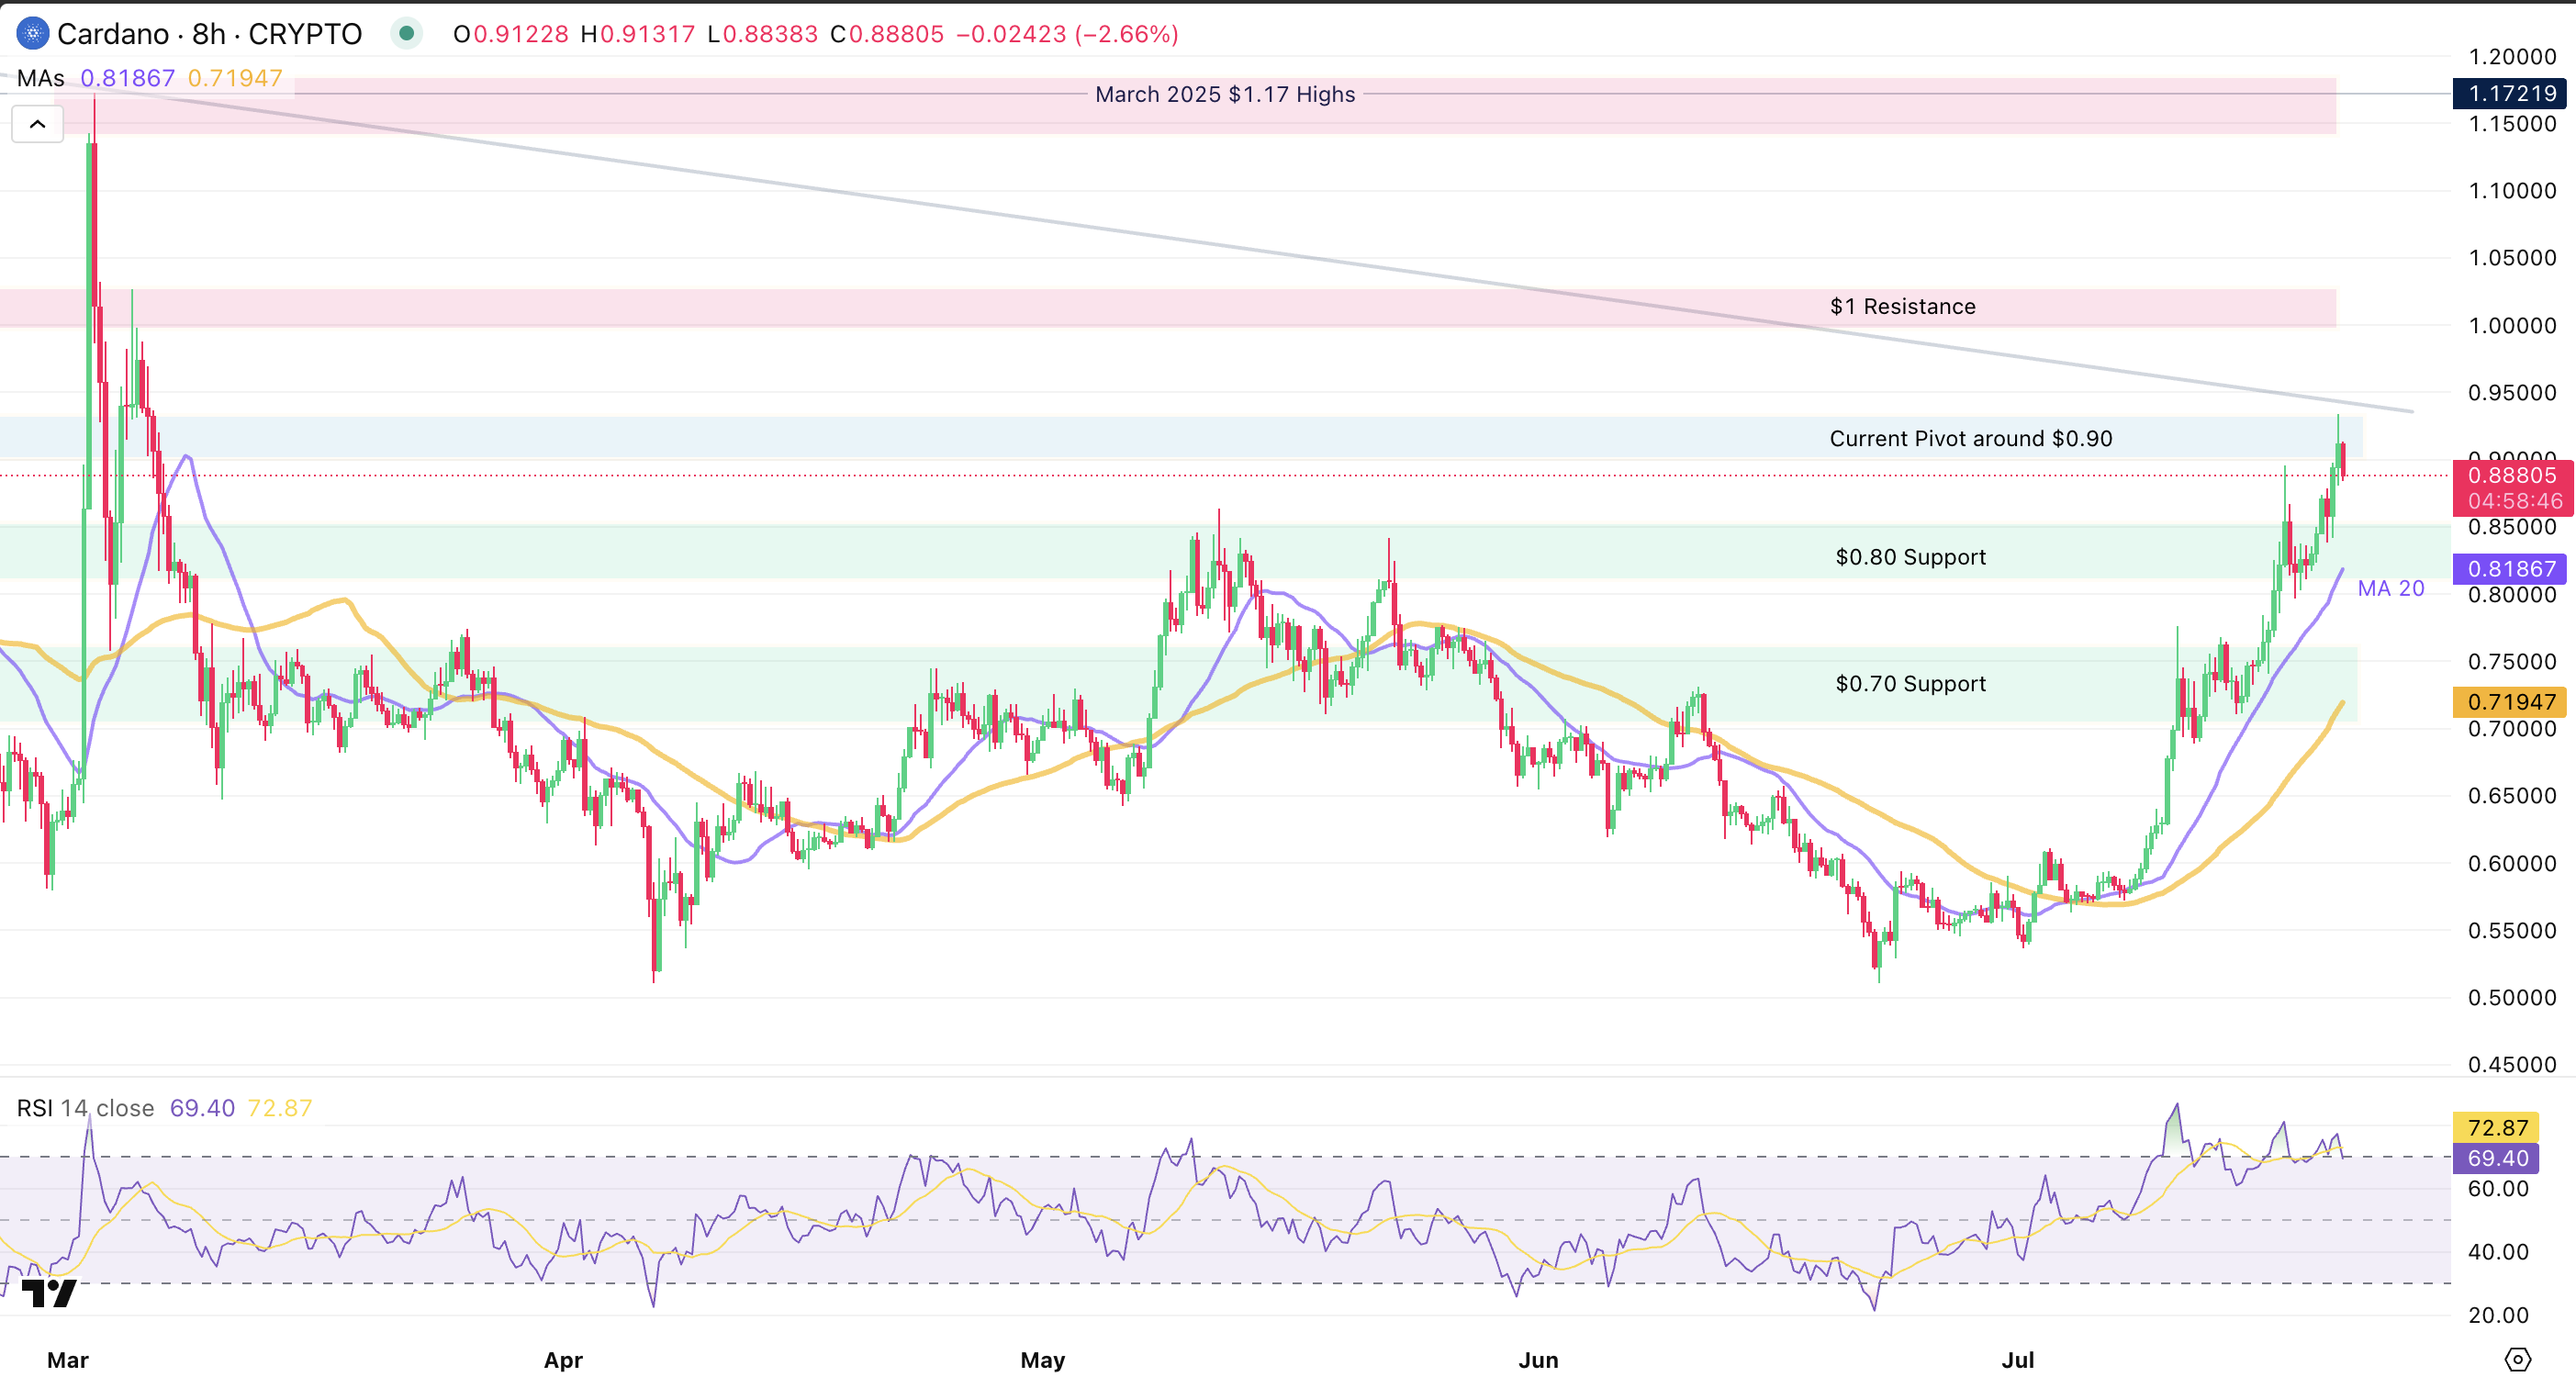The height and width of the screenshot is (1377, 2576).
Task: Click the 1.20000 price scale label
Action: point(2512,56)
